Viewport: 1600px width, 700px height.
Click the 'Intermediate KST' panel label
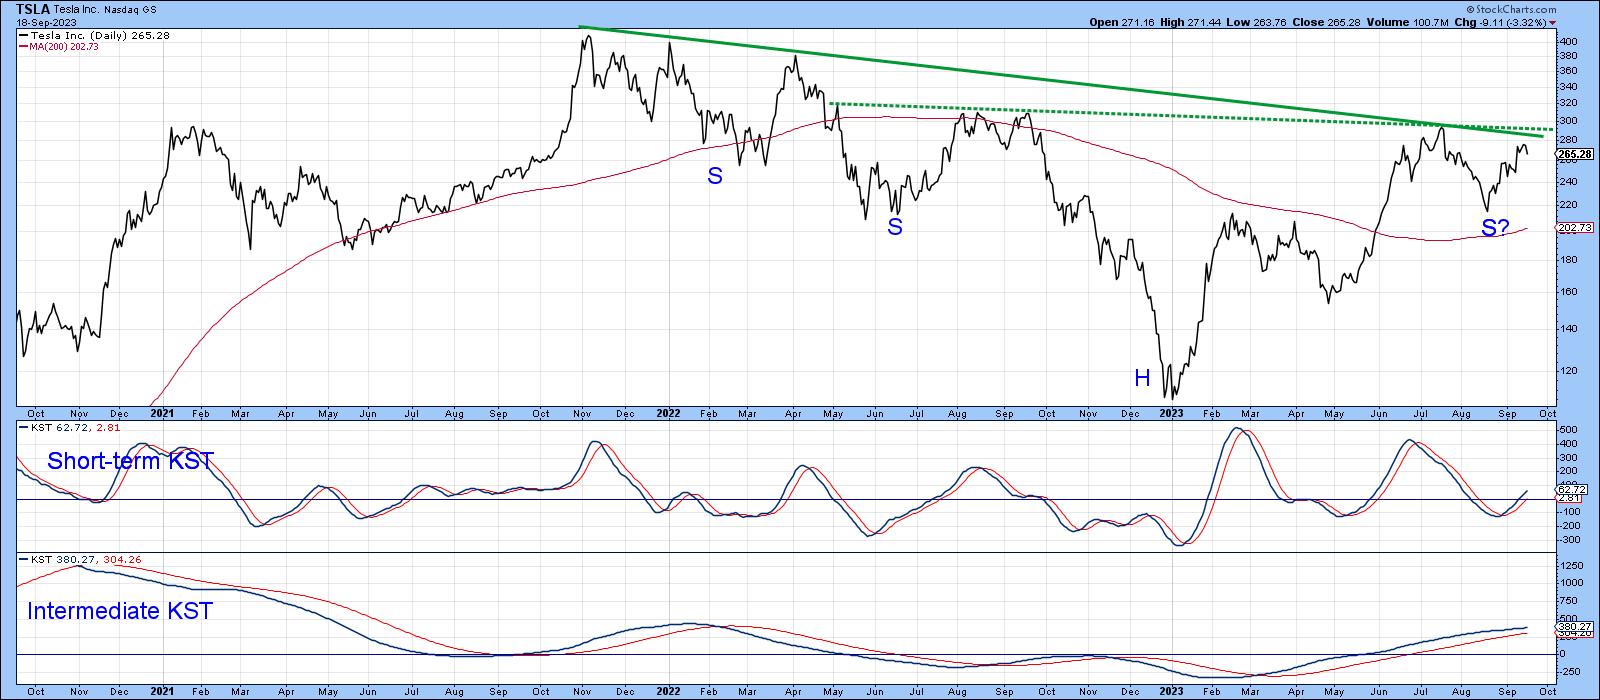pyautogui.click(x=120, y=611)
